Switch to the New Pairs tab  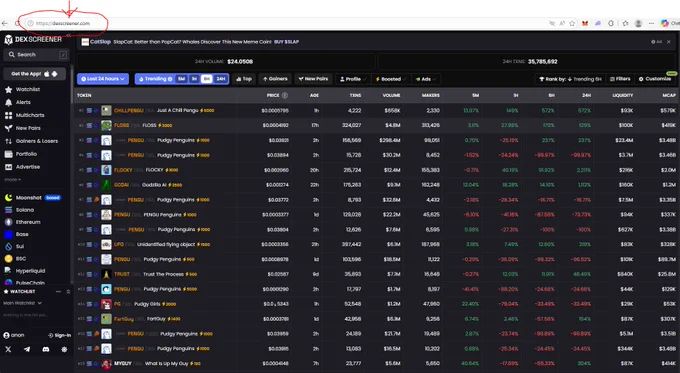coord(313,79)
